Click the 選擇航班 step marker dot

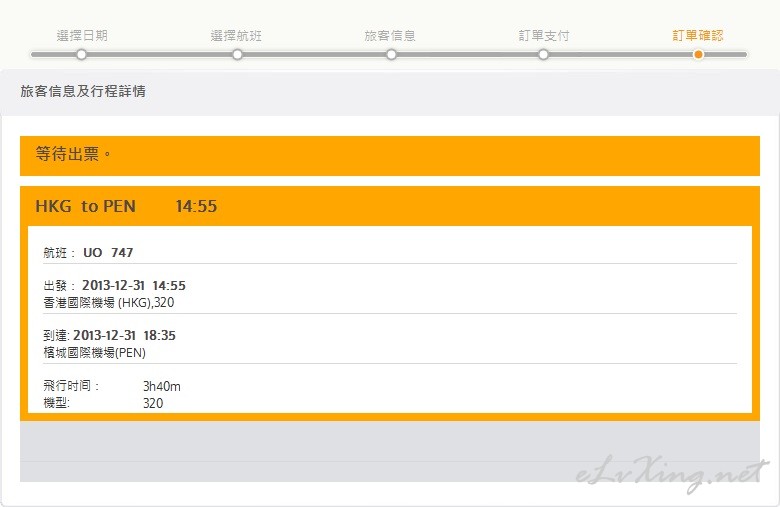pos(237,54)
